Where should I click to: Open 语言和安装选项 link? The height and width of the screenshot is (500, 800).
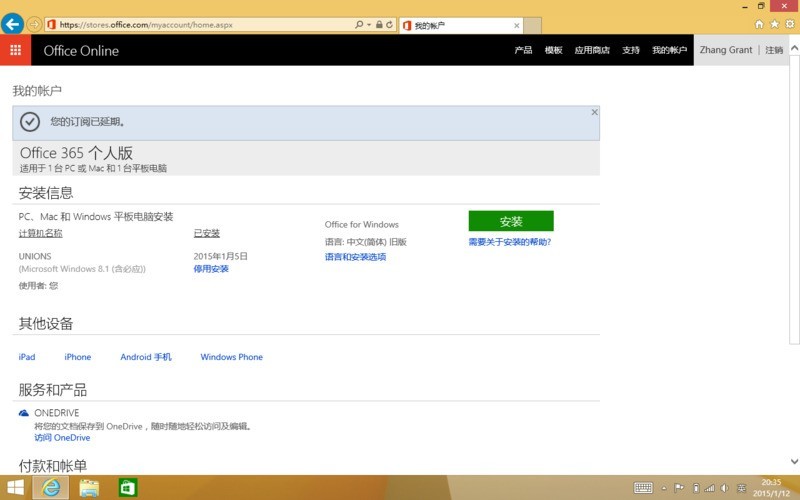pos(356,257)
